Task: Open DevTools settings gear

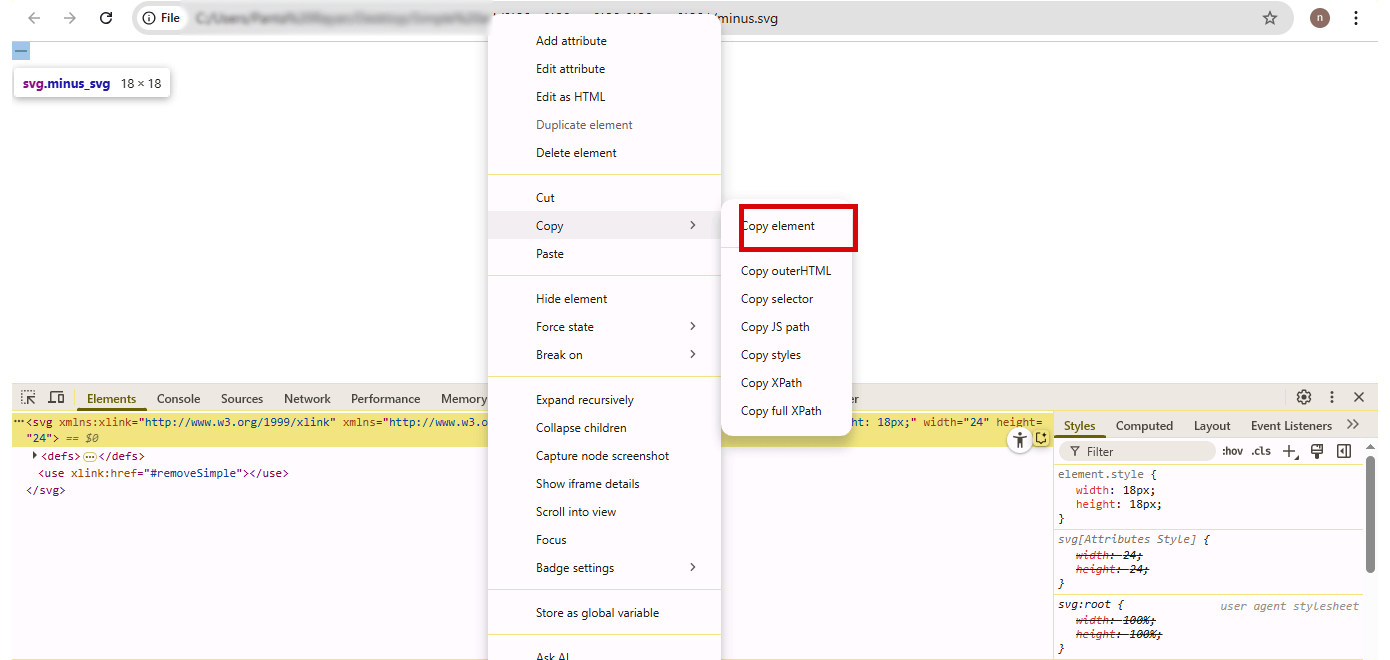Action: pyautogui.click(x=1304, y=397)
